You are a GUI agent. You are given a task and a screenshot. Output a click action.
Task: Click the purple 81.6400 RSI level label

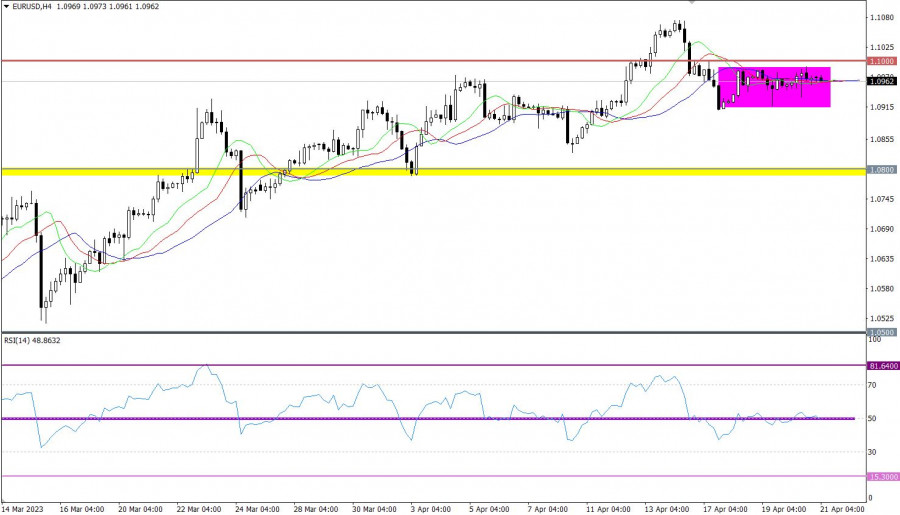click(x=882, y=366)
